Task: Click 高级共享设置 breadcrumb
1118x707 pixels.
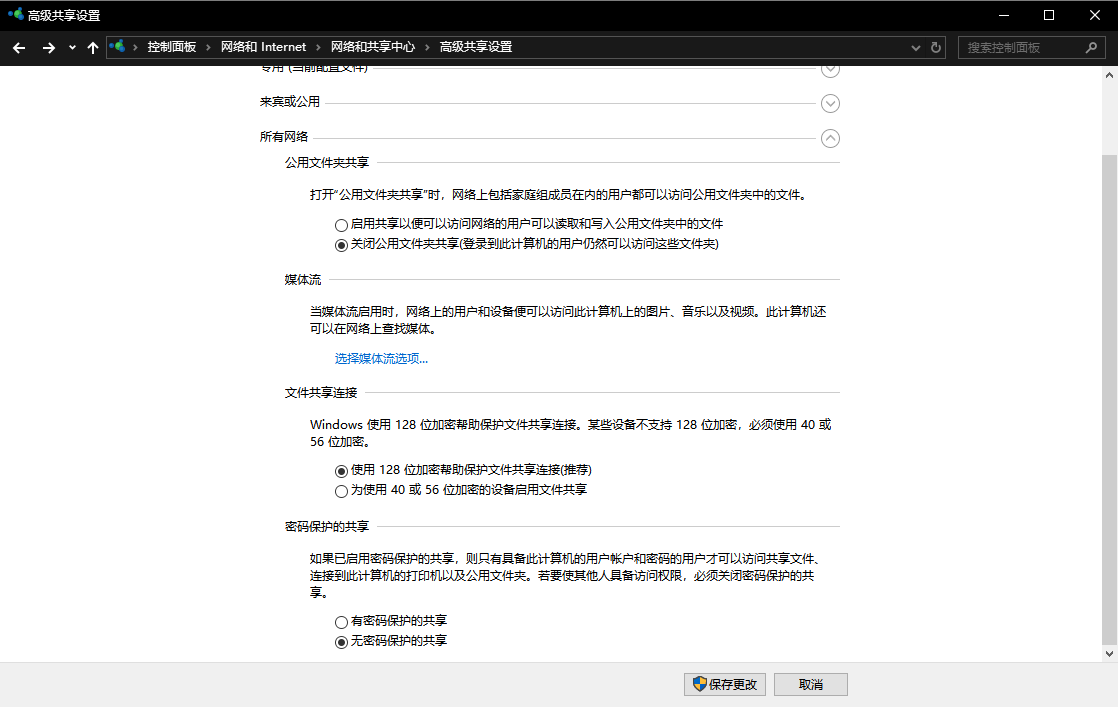Action: point(476,47)
